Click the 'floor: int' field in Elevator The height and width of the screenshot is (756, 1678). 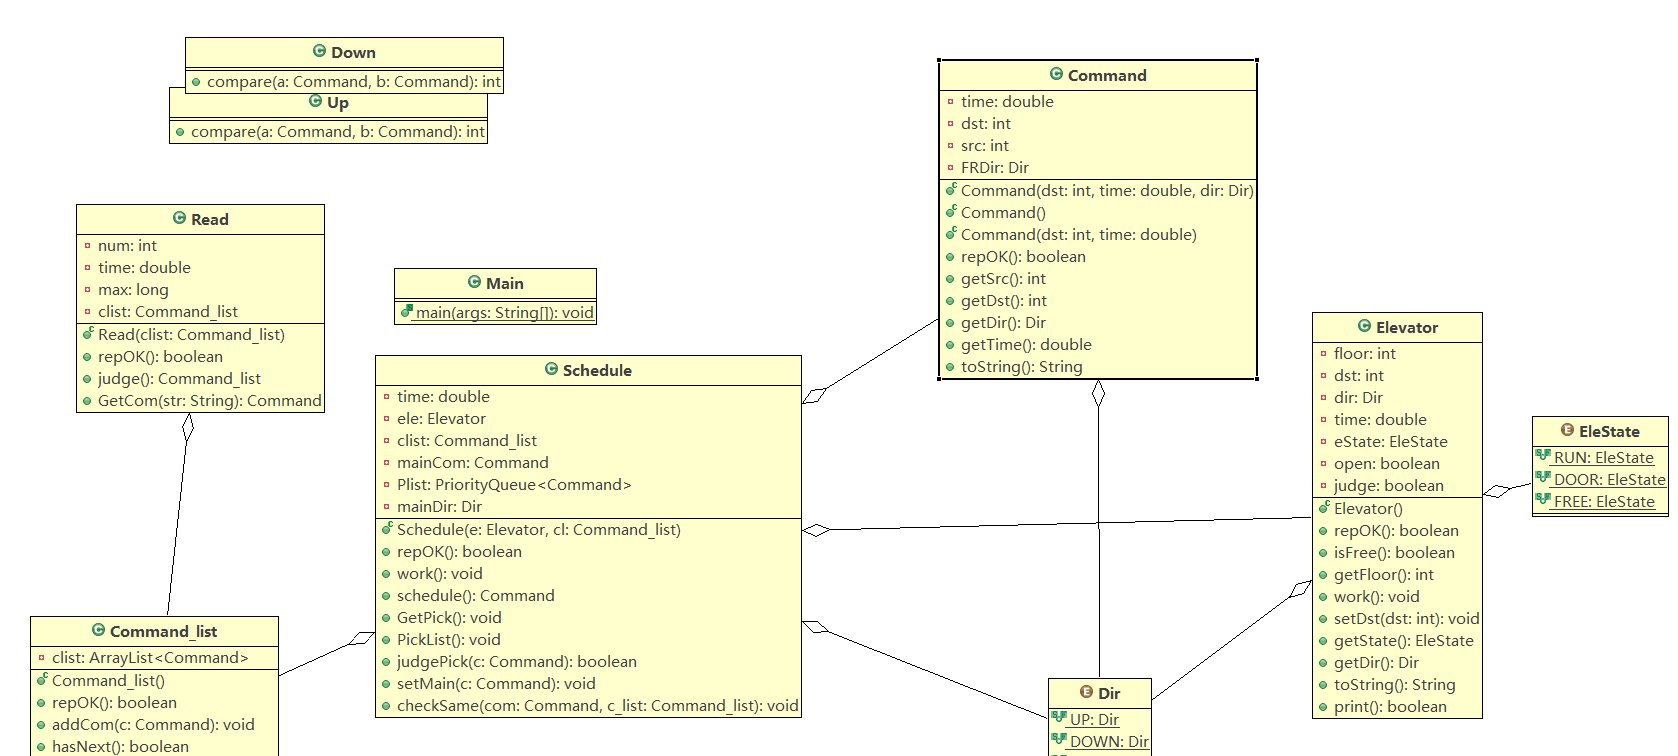[x=1364, y=353]
